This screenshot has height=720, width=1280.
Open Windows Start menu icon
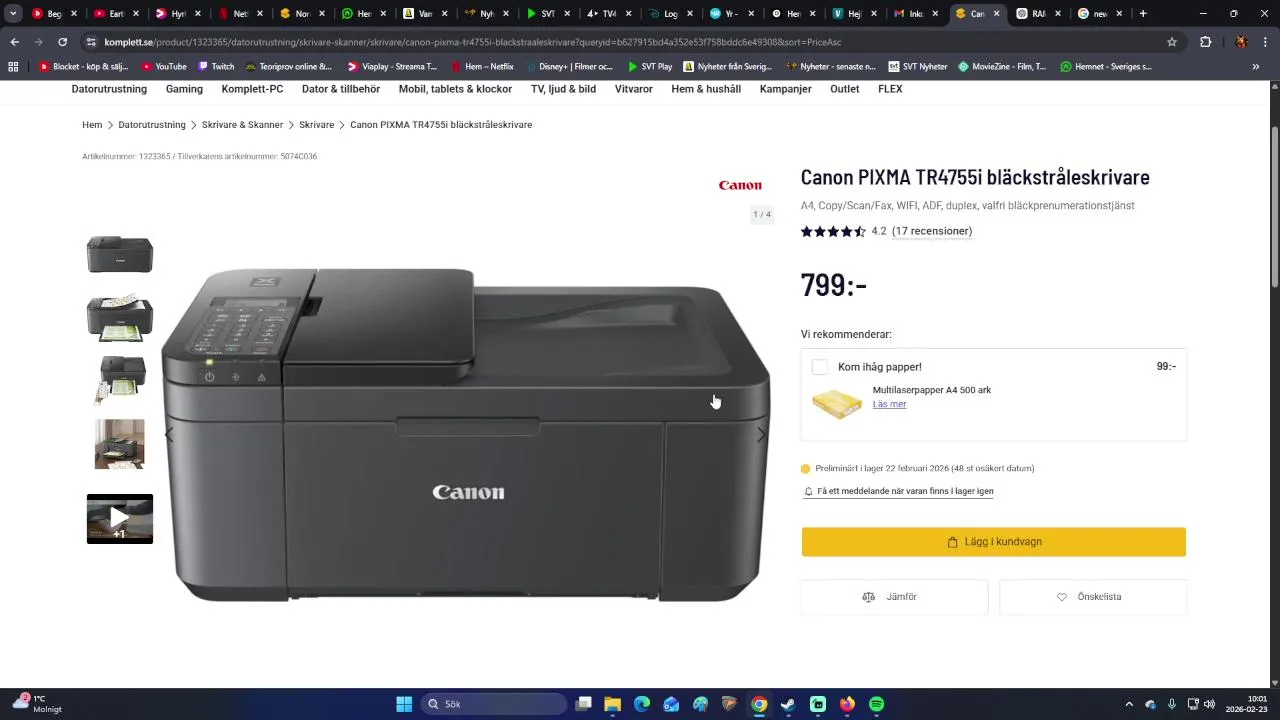tap(404, 704)
